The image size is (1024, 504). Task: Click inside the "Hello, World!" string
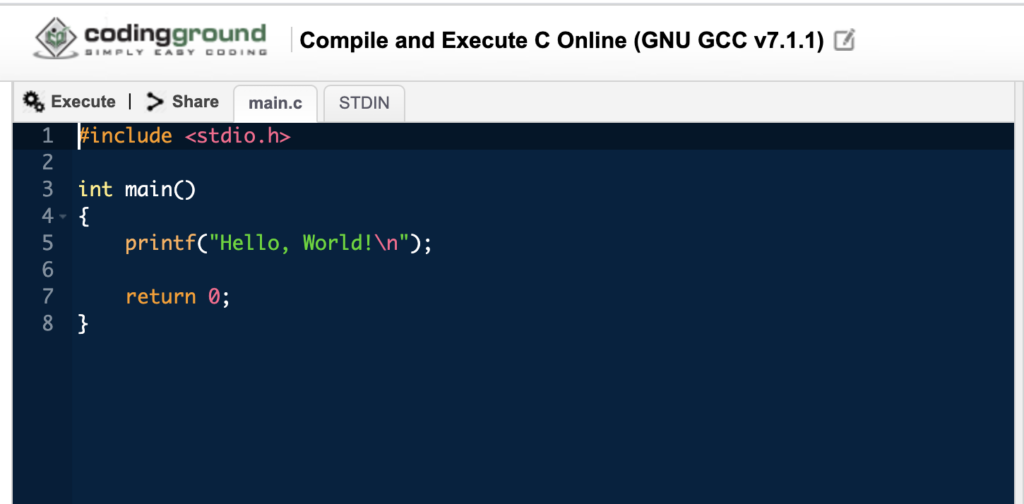click(x=300, y=243)
